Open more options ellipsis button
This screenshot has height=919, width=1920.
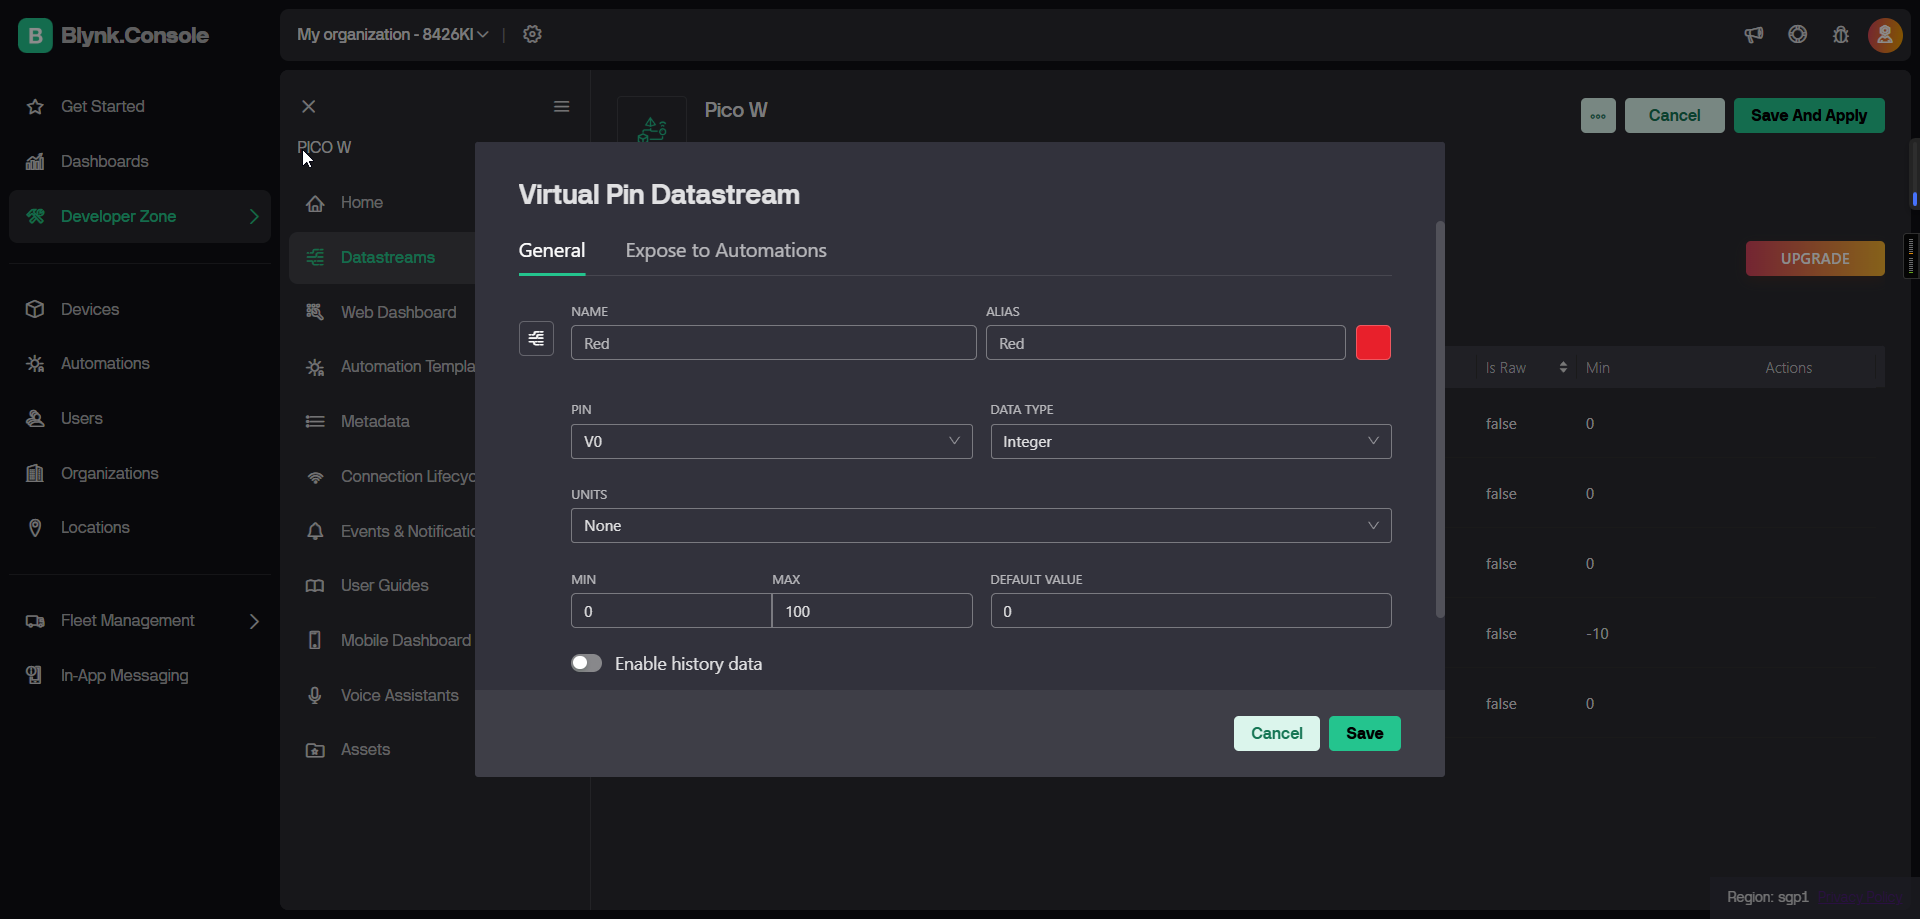(1598, 116)
